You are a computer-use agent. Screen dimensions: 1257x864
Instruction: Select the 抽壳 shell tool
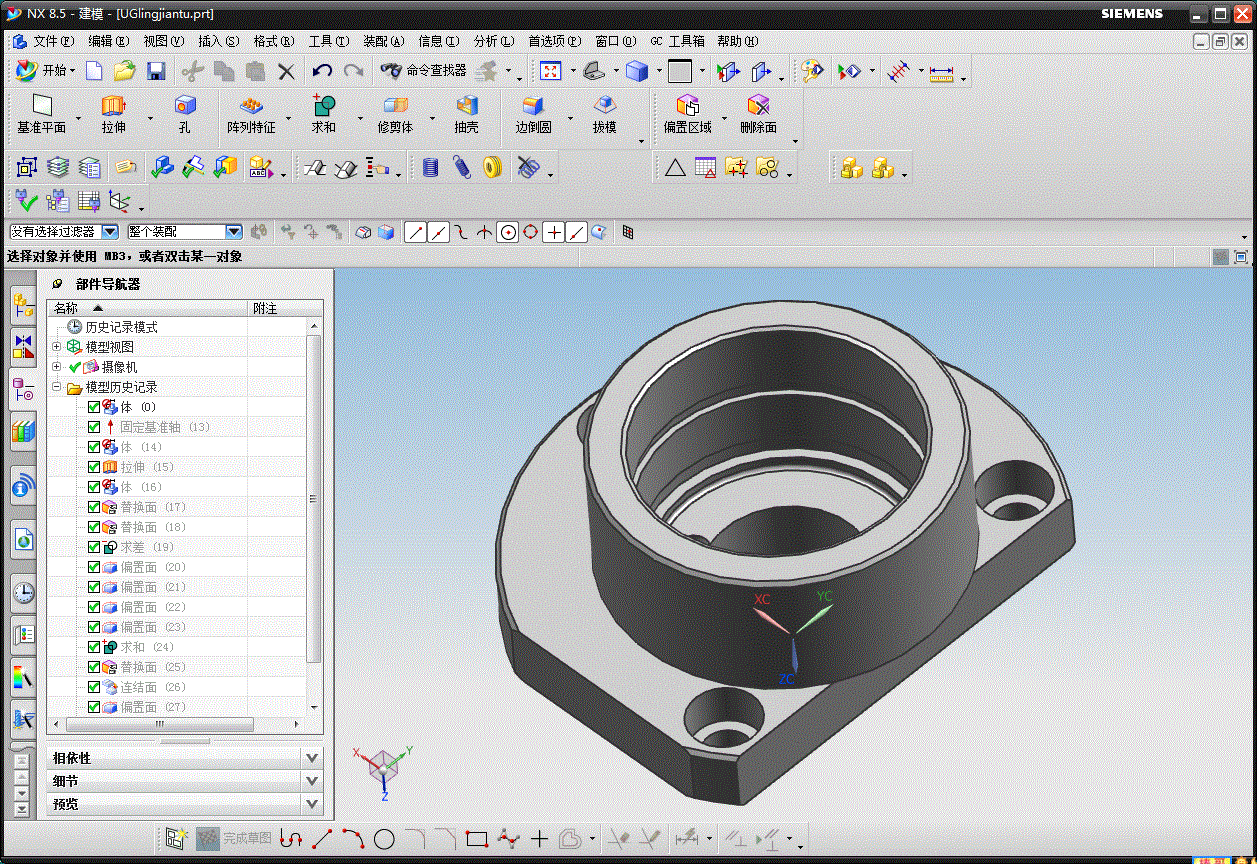pyautogui.click(x=466, y=115)
